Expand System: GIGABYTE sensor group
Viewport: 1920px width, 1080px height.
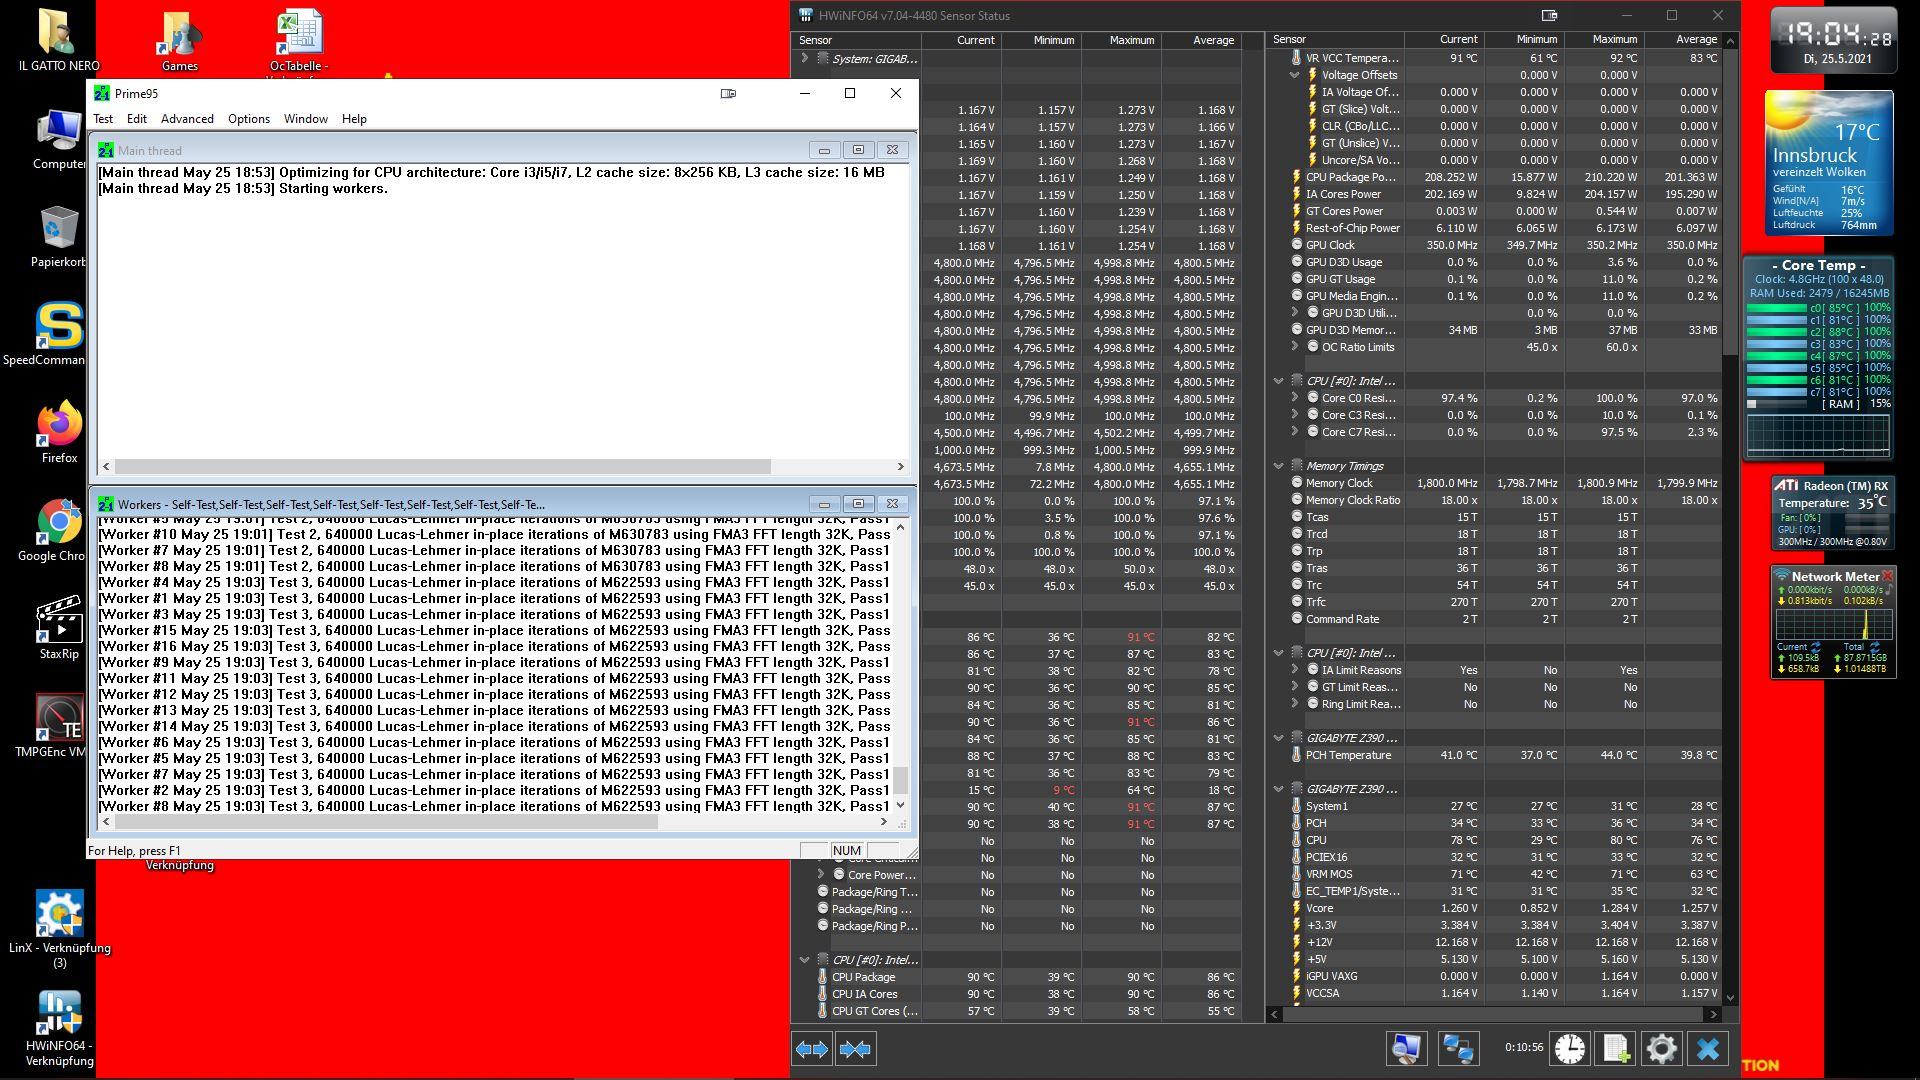[804, 59]
